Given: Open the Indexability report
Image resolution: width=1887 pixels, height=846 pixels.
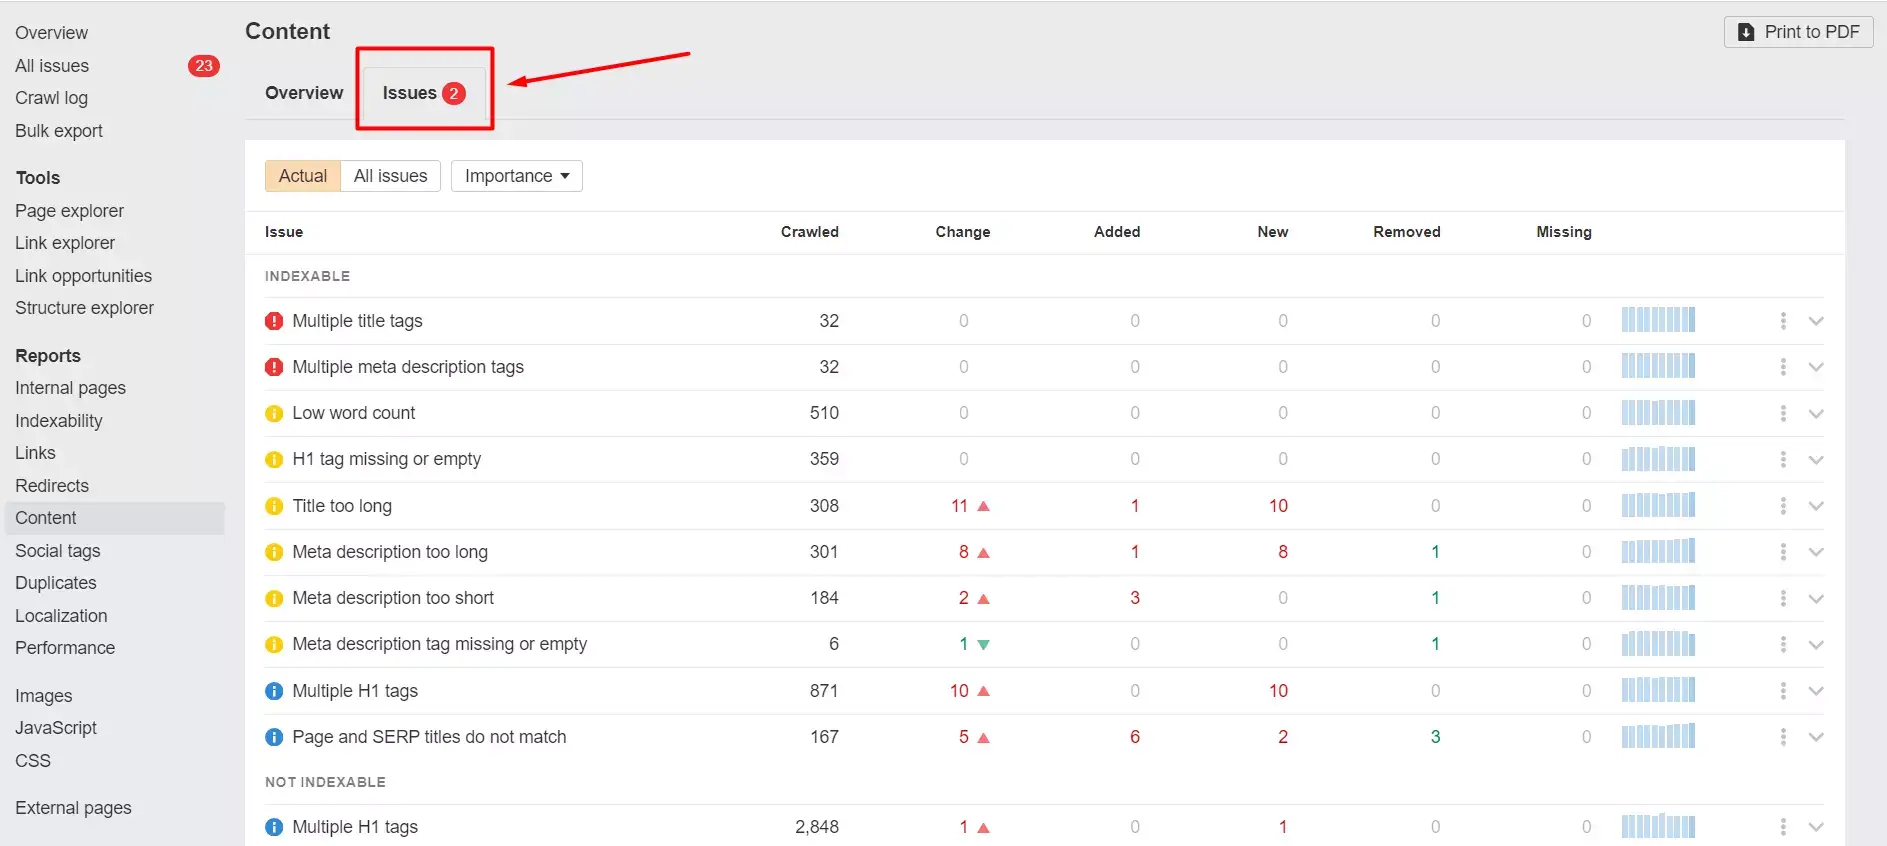Looking at the screenshot, I should (58, 421).
